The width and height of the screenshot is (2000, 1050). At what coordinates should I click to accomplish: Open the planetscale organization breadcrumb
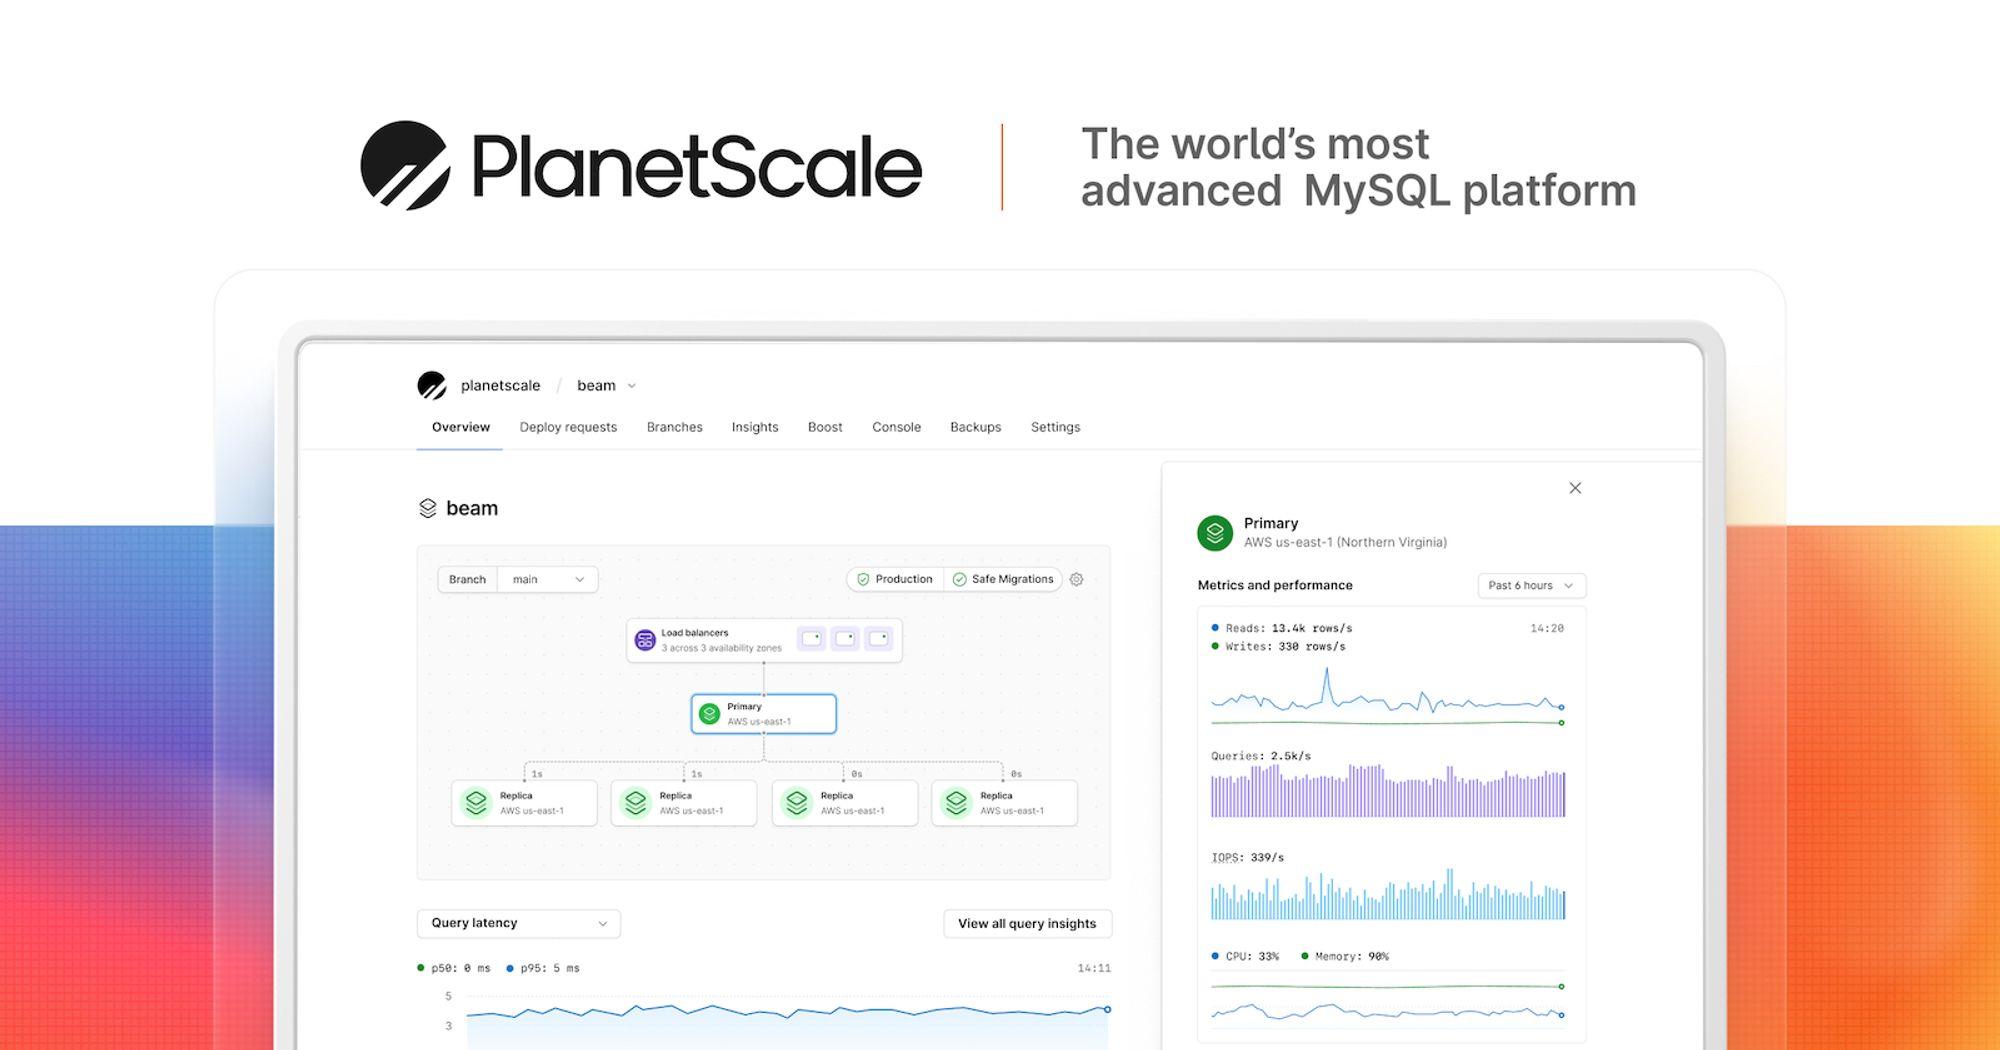click(500, 385)
